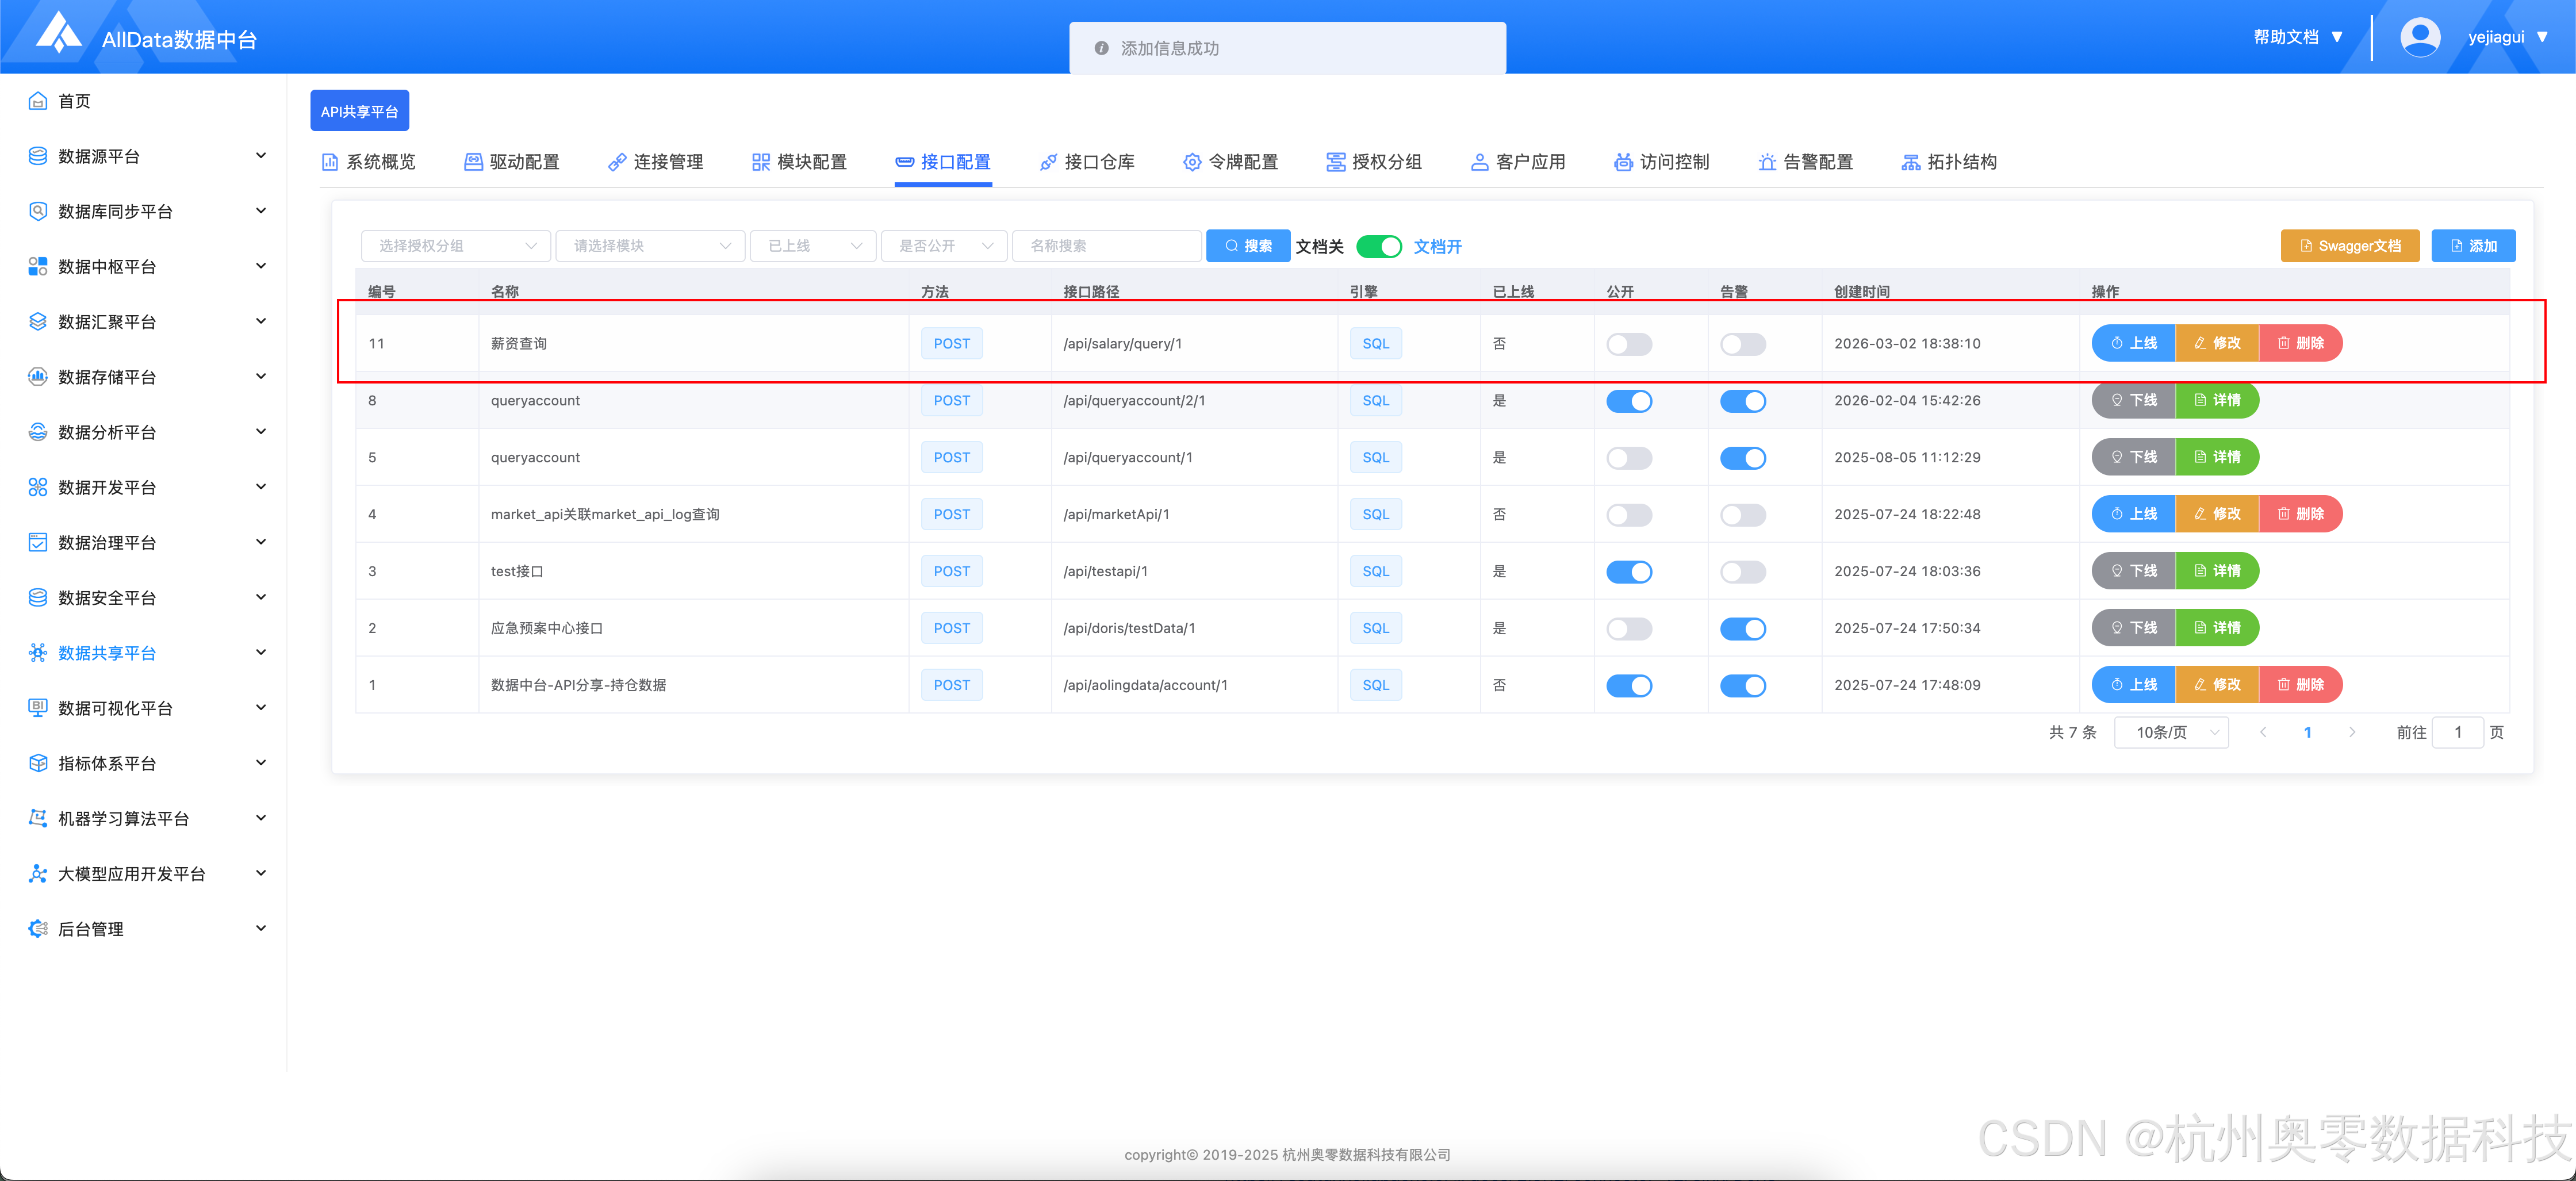
Task: Click the 后台管理 gear icon
Action: click(x=38, y=928)
